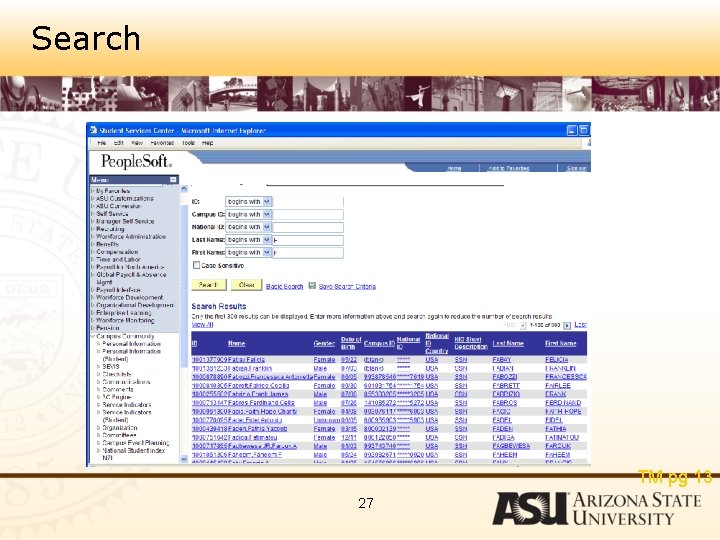The width and height of the screenshot is (720, 540).
Task: Open result with last name FAGBEWESA
Action: [x=511, y=446]
